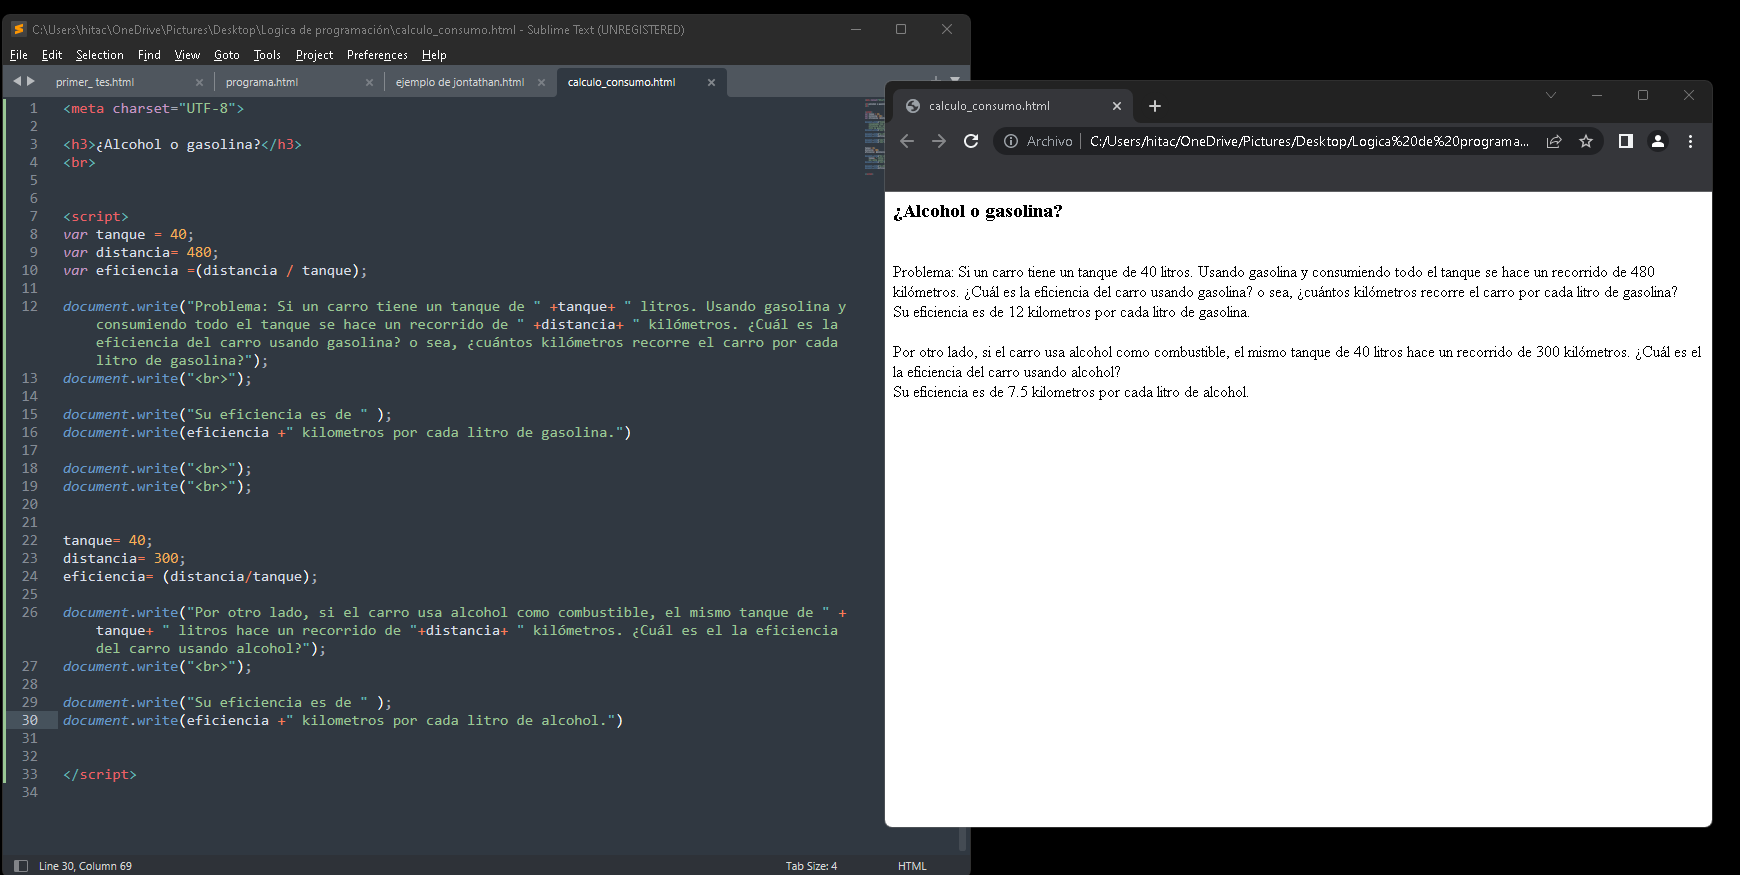Image resolution: width=1740 pixels, height=875 pixels.
Task: Click the Chrome reload page icon
Action: coord(970,141)
